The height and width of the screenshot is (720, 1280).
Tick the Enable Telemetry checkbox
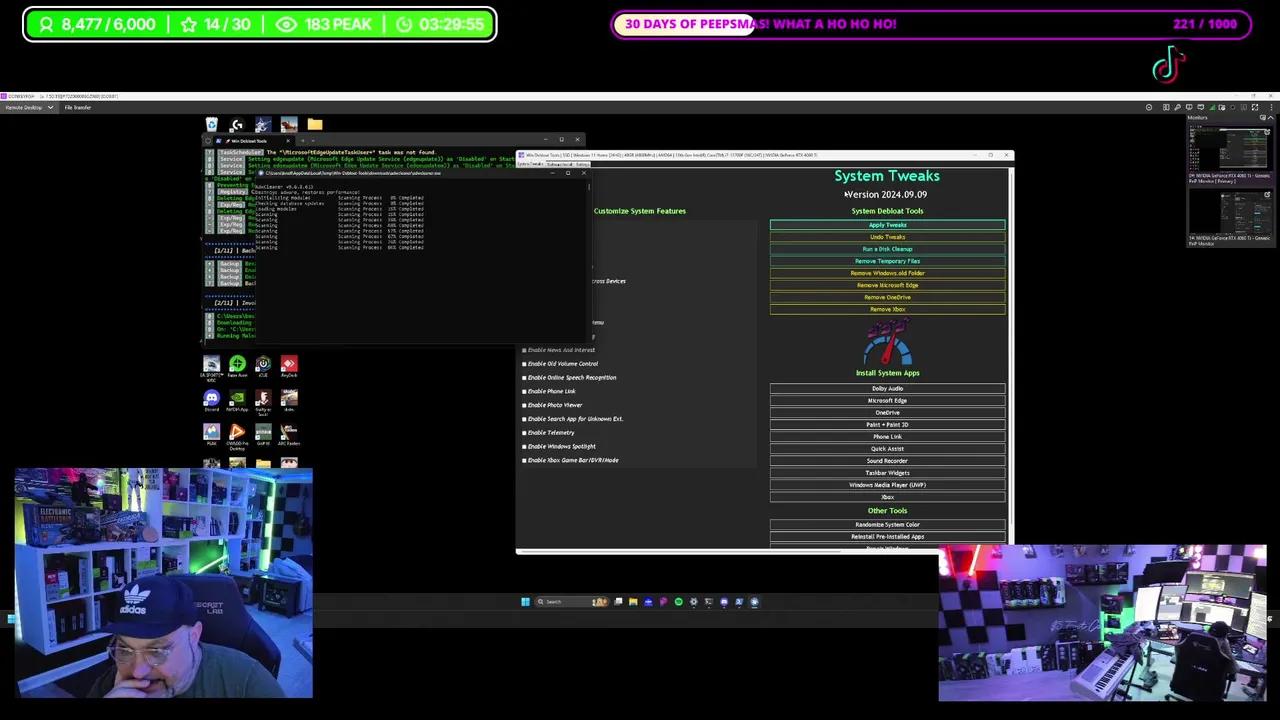tap(524, 433)
